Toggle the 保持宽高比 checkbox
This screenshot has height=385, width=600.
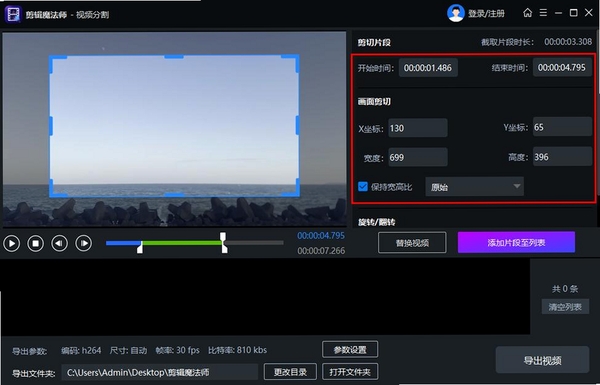point(362,186)
